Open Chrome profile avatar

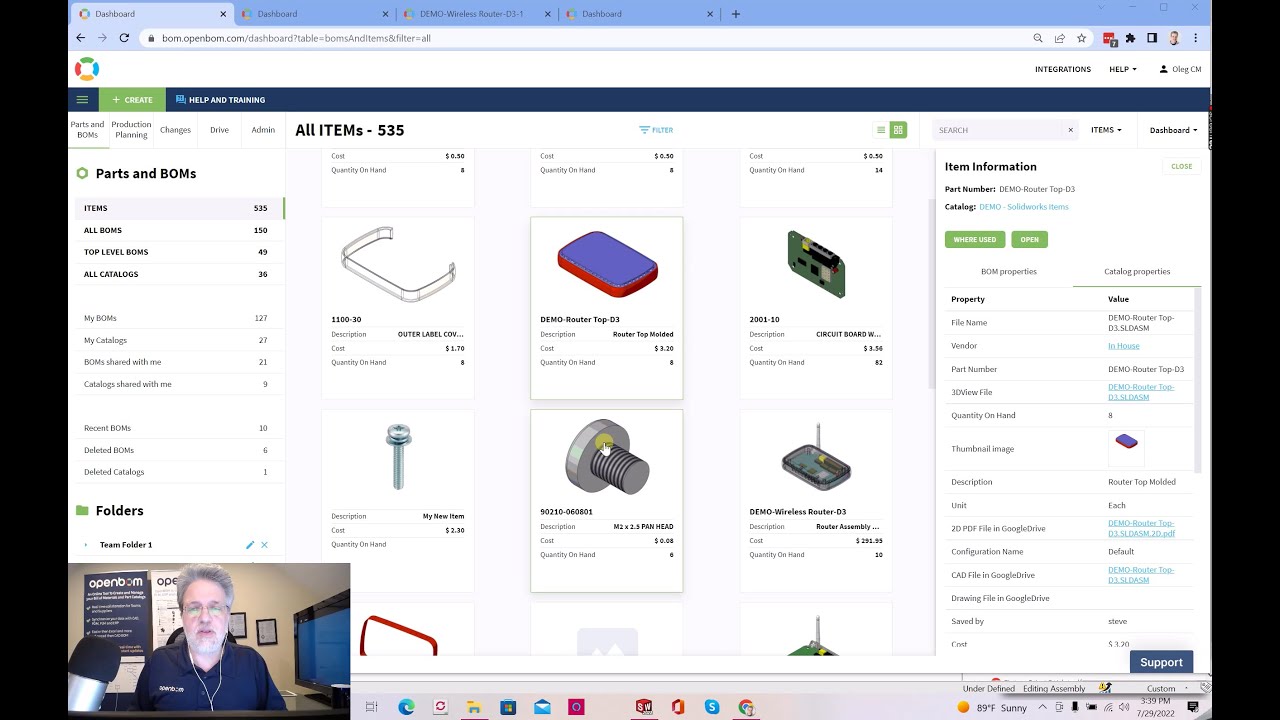pyautogui.click(x=1174, y=38)
